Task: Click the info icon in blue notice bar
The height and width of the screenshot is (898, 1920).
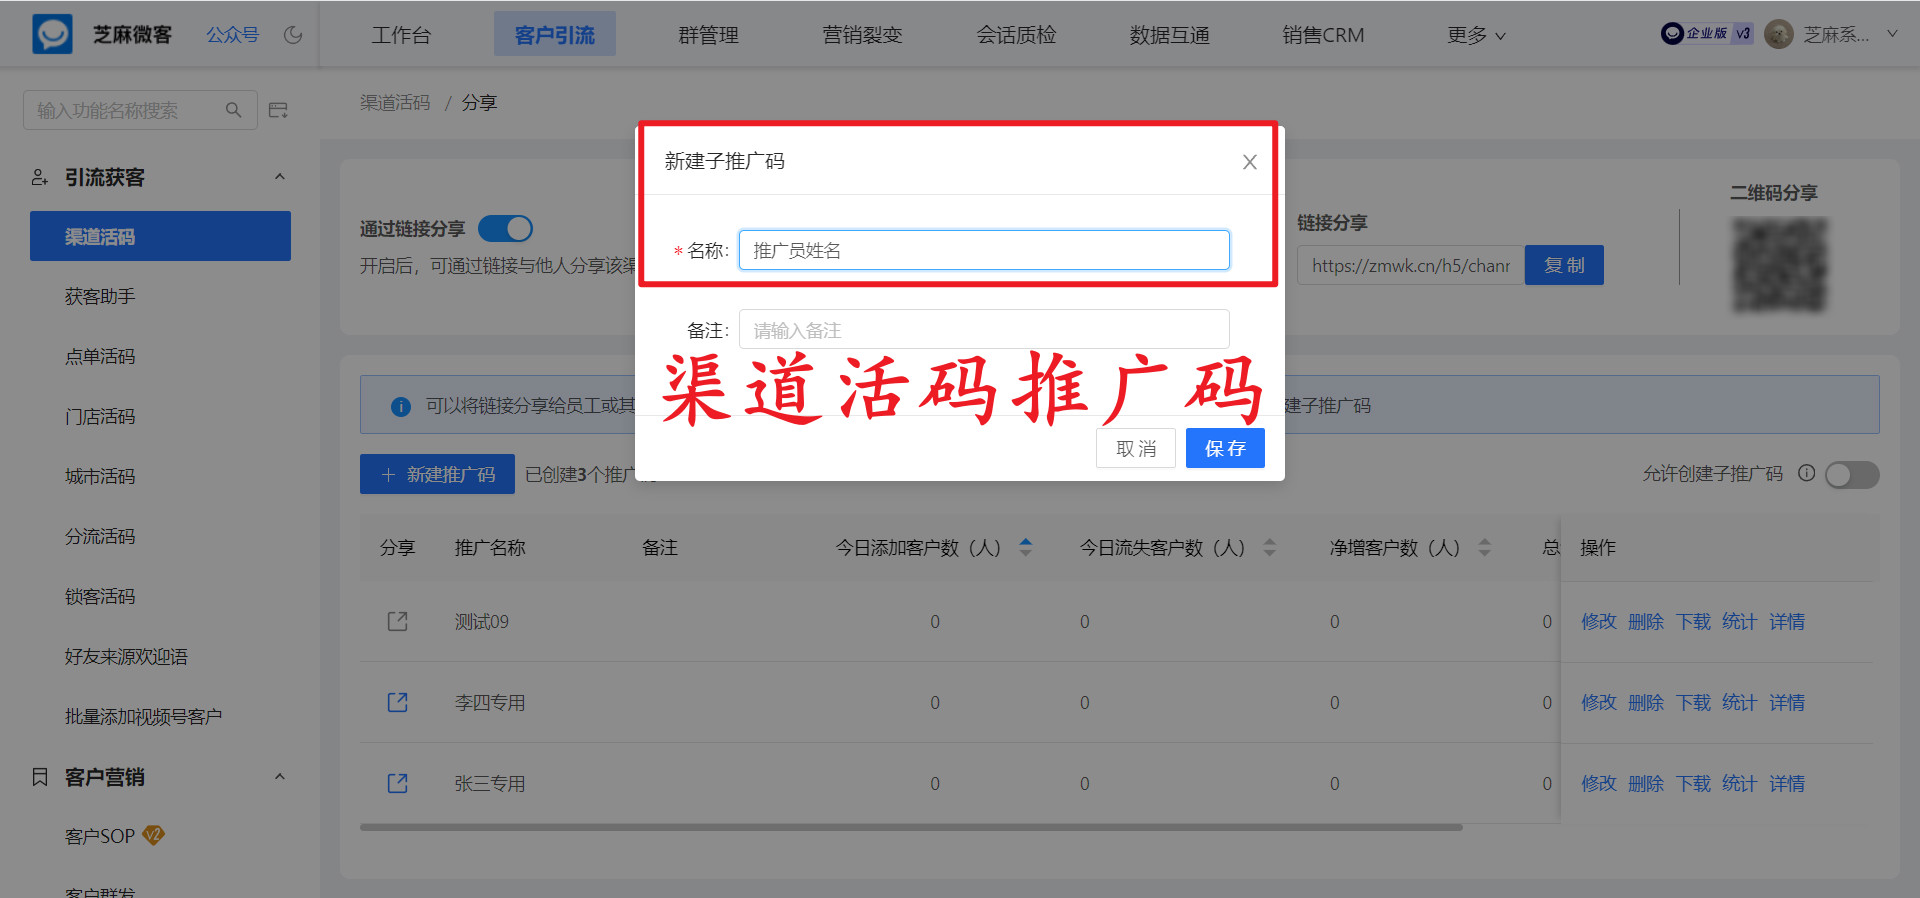Action: tap(401, 406)
